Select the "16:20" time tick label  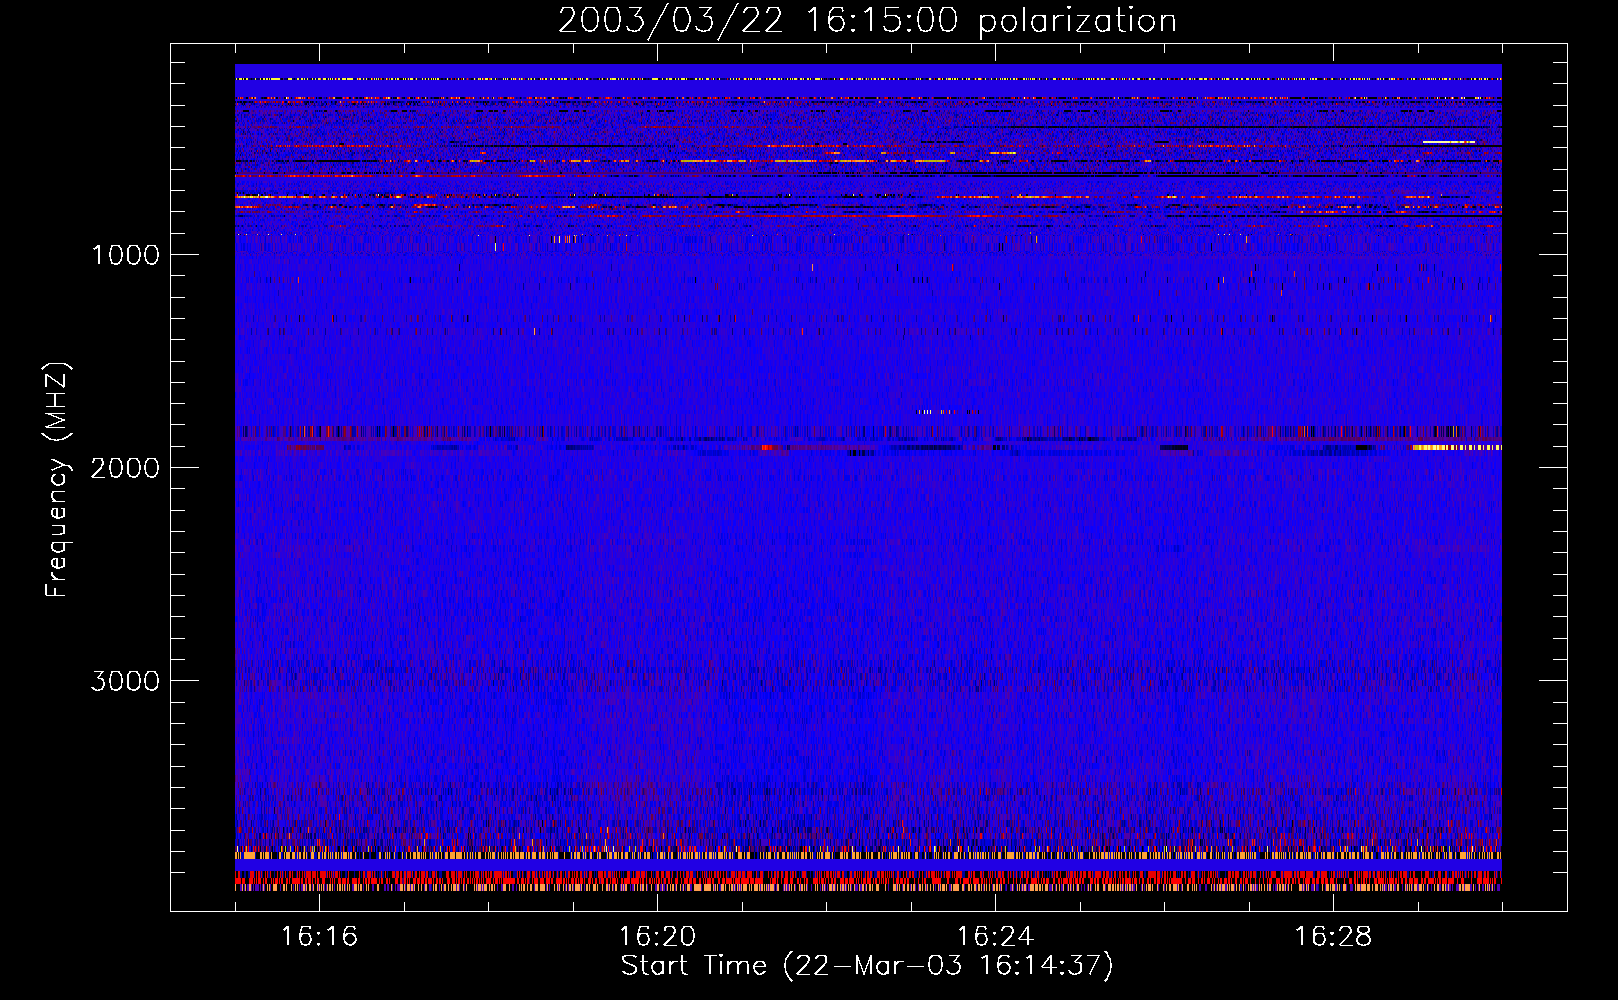click(657, 936)
